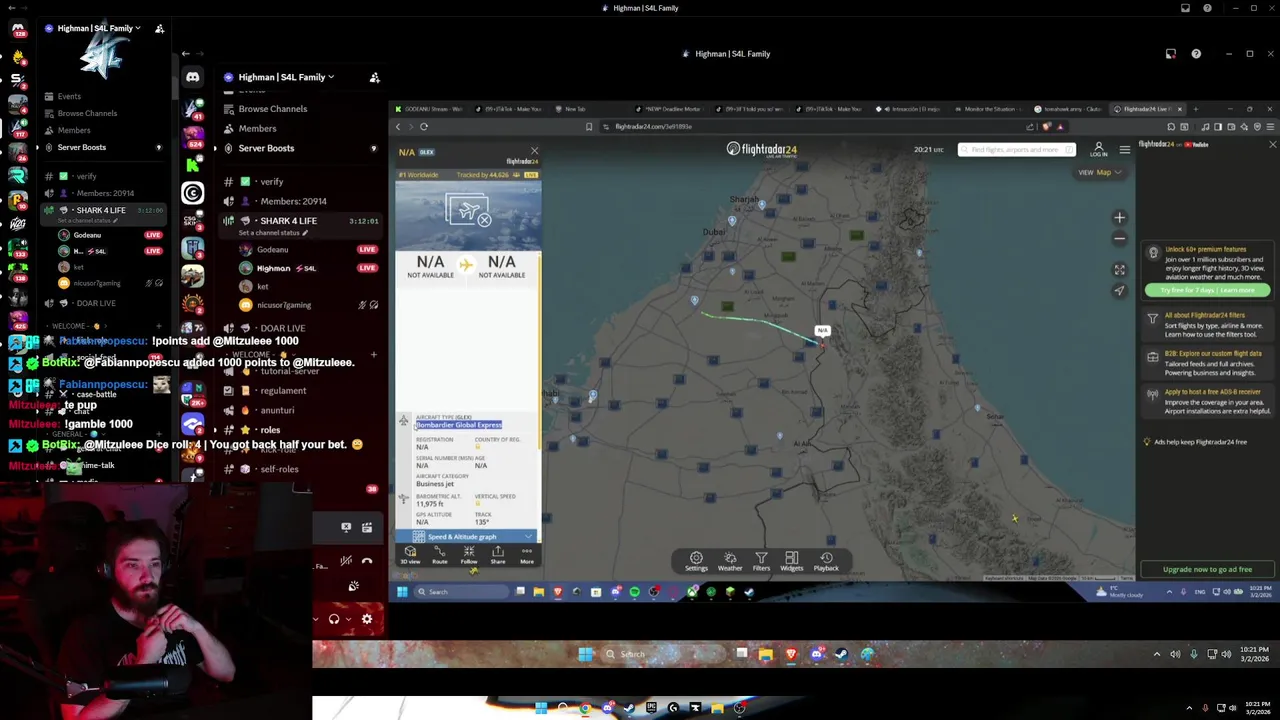1280x720 pixels.
Task: Center map on my location
Action: (x=1119, y=291)
